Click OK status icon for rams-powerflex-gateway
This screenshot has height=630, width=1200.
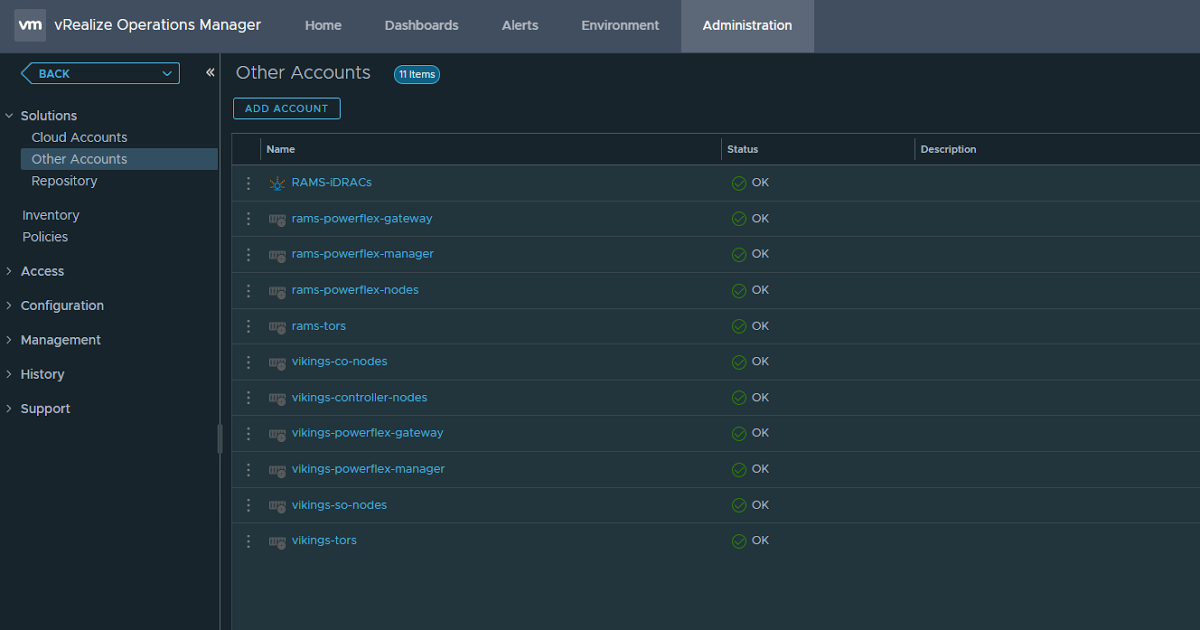(x=739, y=219)
